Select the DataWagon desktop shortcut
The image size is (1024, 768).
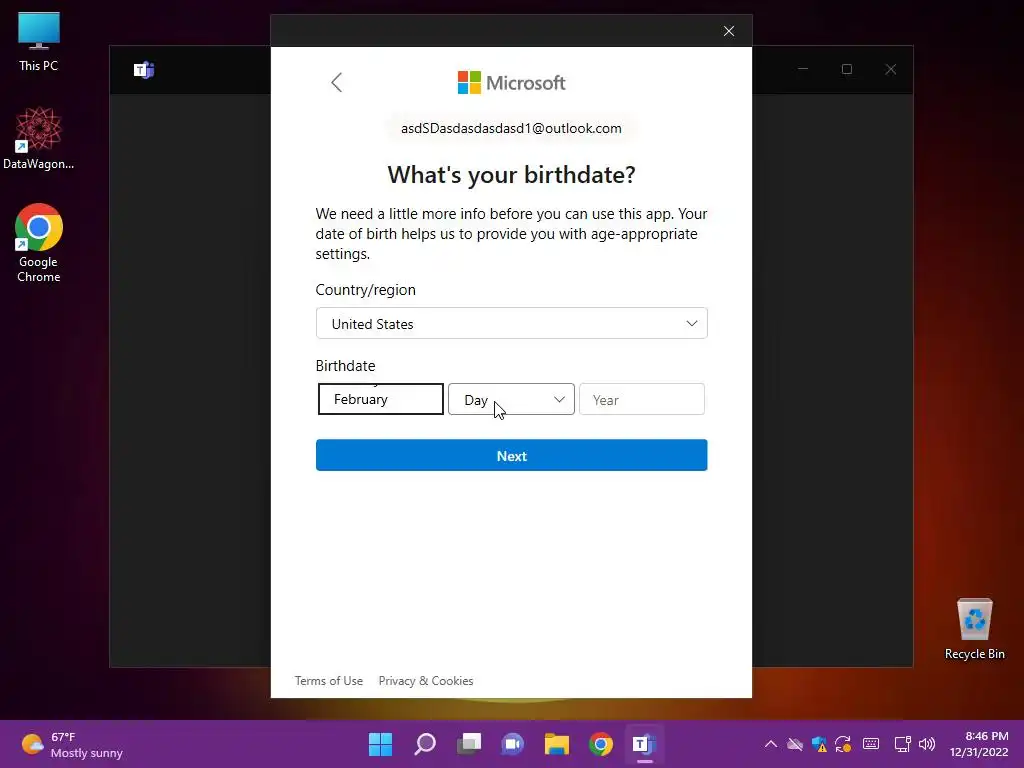39,138
